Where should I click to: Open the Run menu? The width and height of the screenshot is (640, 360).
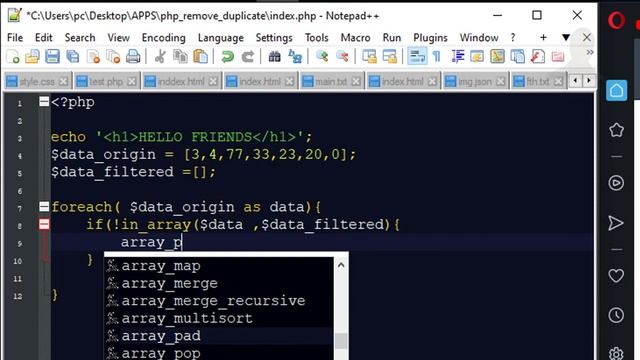tap(392, 38)
